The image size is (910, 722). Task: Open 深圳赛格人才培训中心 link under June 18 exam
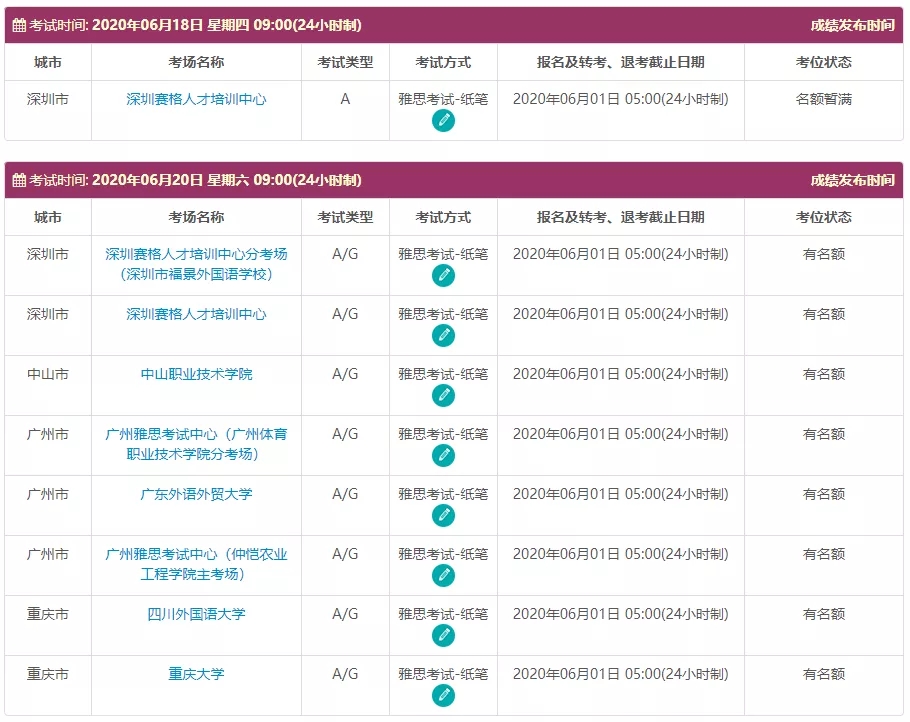[196, 100]
